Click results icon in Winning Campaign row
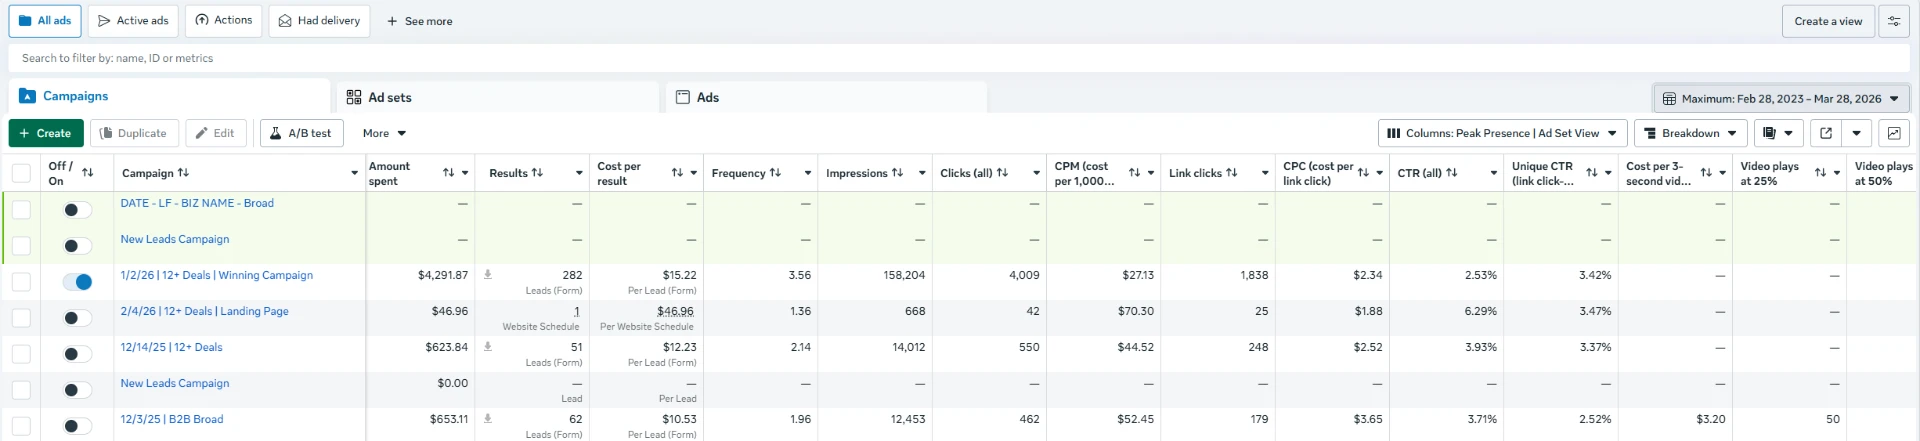This screenshot has height=441, width=1920. [x=488, y=274]
